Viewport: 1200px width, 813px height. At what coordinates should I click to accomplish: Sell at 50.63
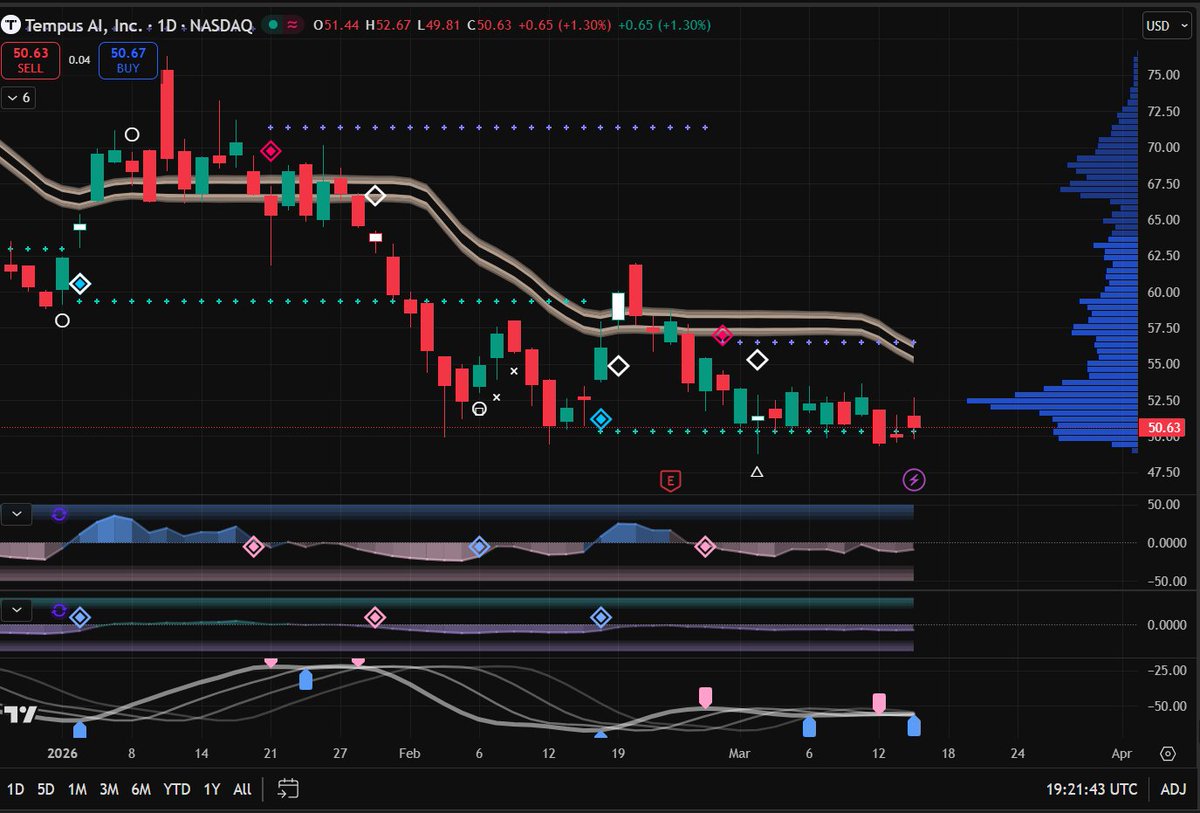[x=30, y=60]
